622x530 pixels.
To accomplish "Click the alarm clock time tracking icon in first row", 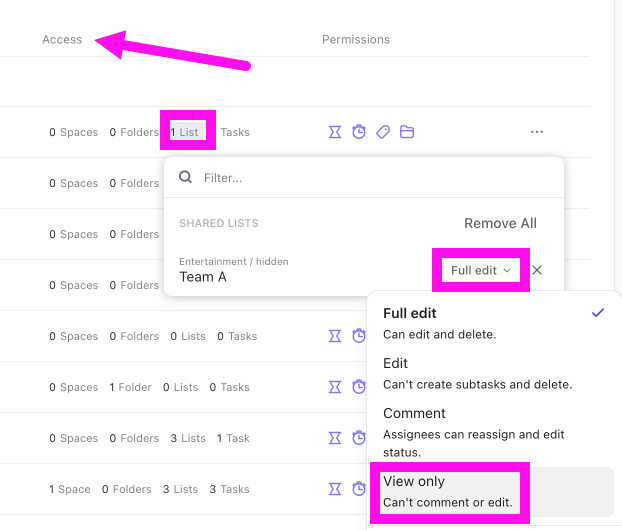I will [x=359, y=132].
